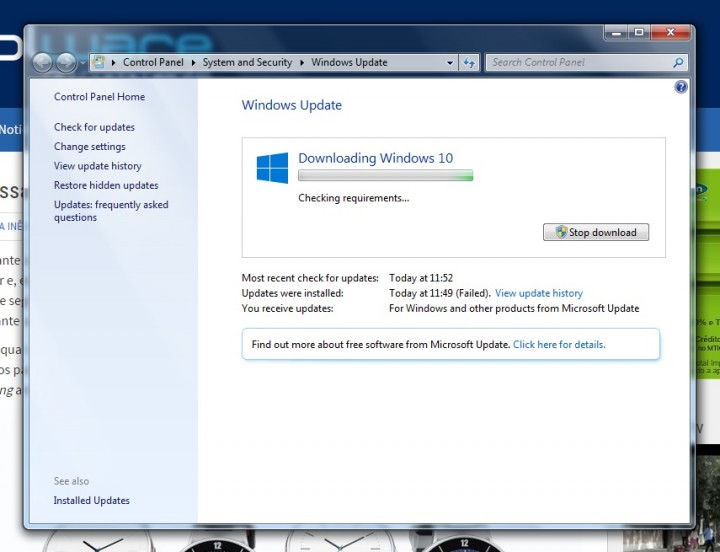Open View update history beside Failed status

coord(539,293)
